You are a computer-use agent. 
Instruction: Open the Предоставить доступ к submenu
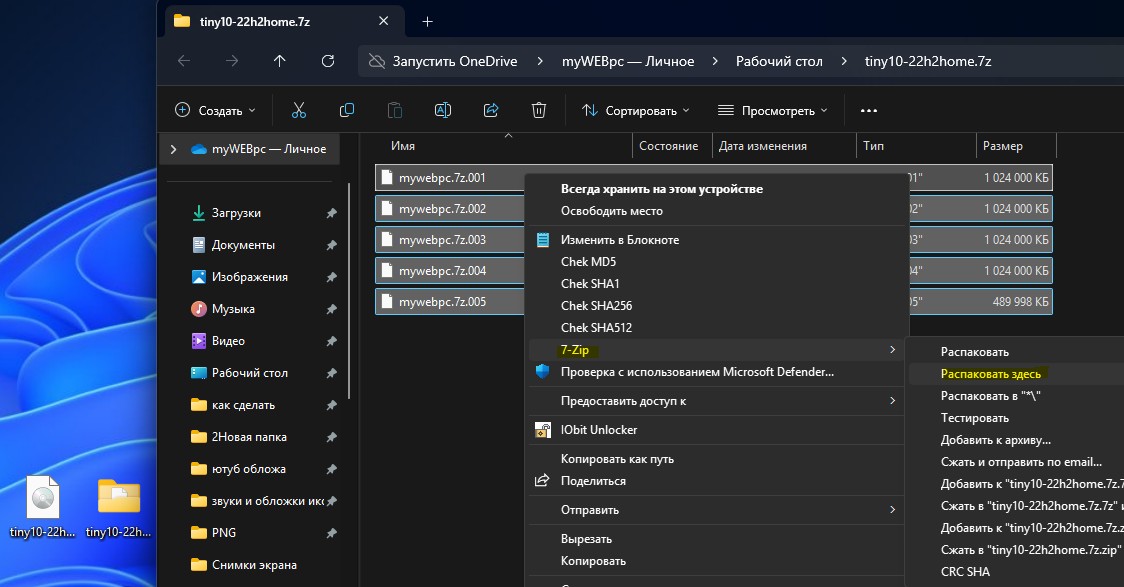coord(717,401)
